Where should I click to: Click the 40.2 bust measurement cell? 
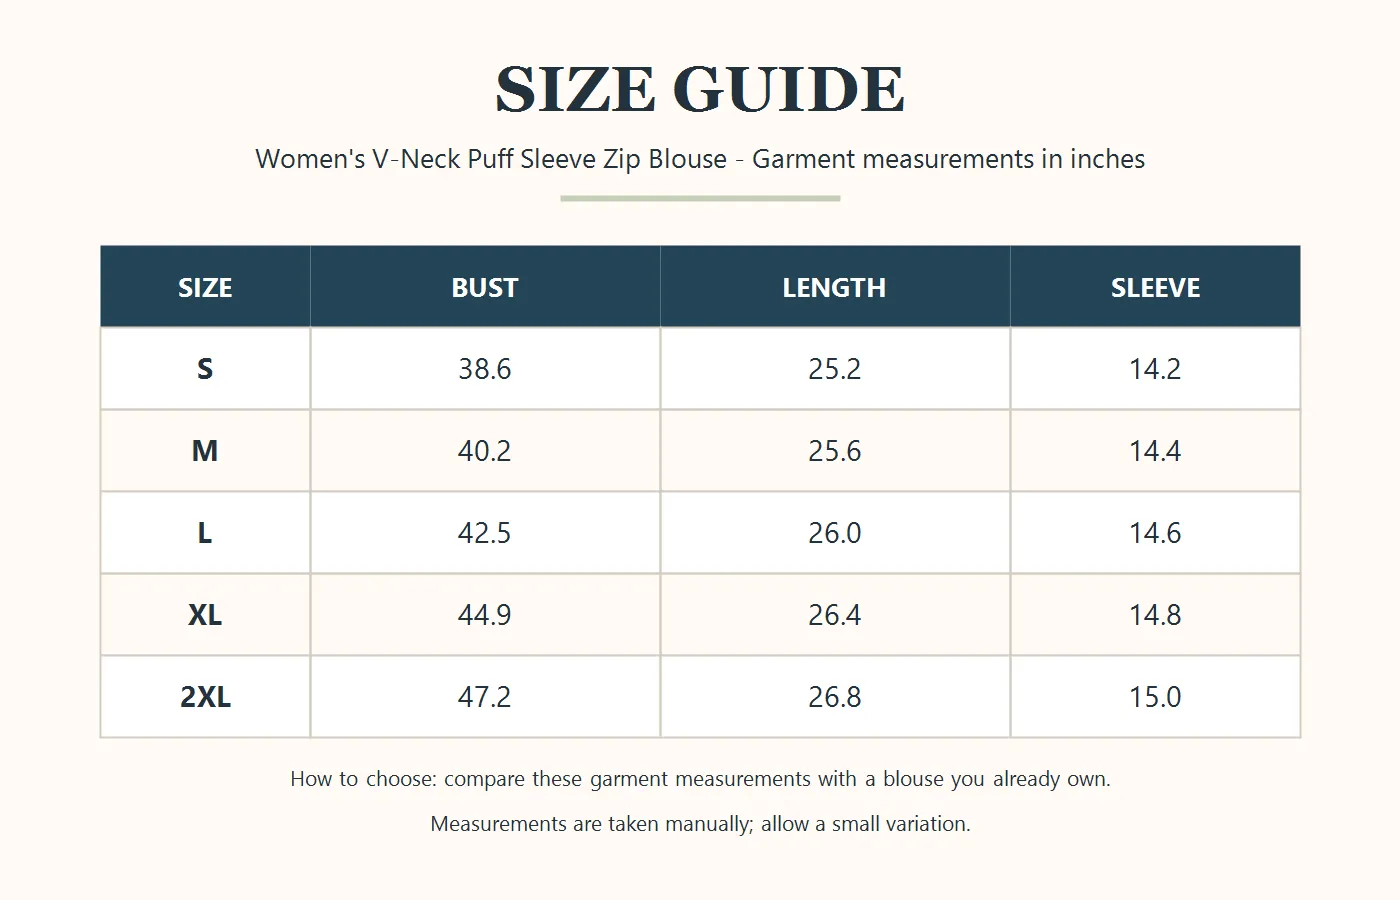pyautogui.click(x=485, y=451)
